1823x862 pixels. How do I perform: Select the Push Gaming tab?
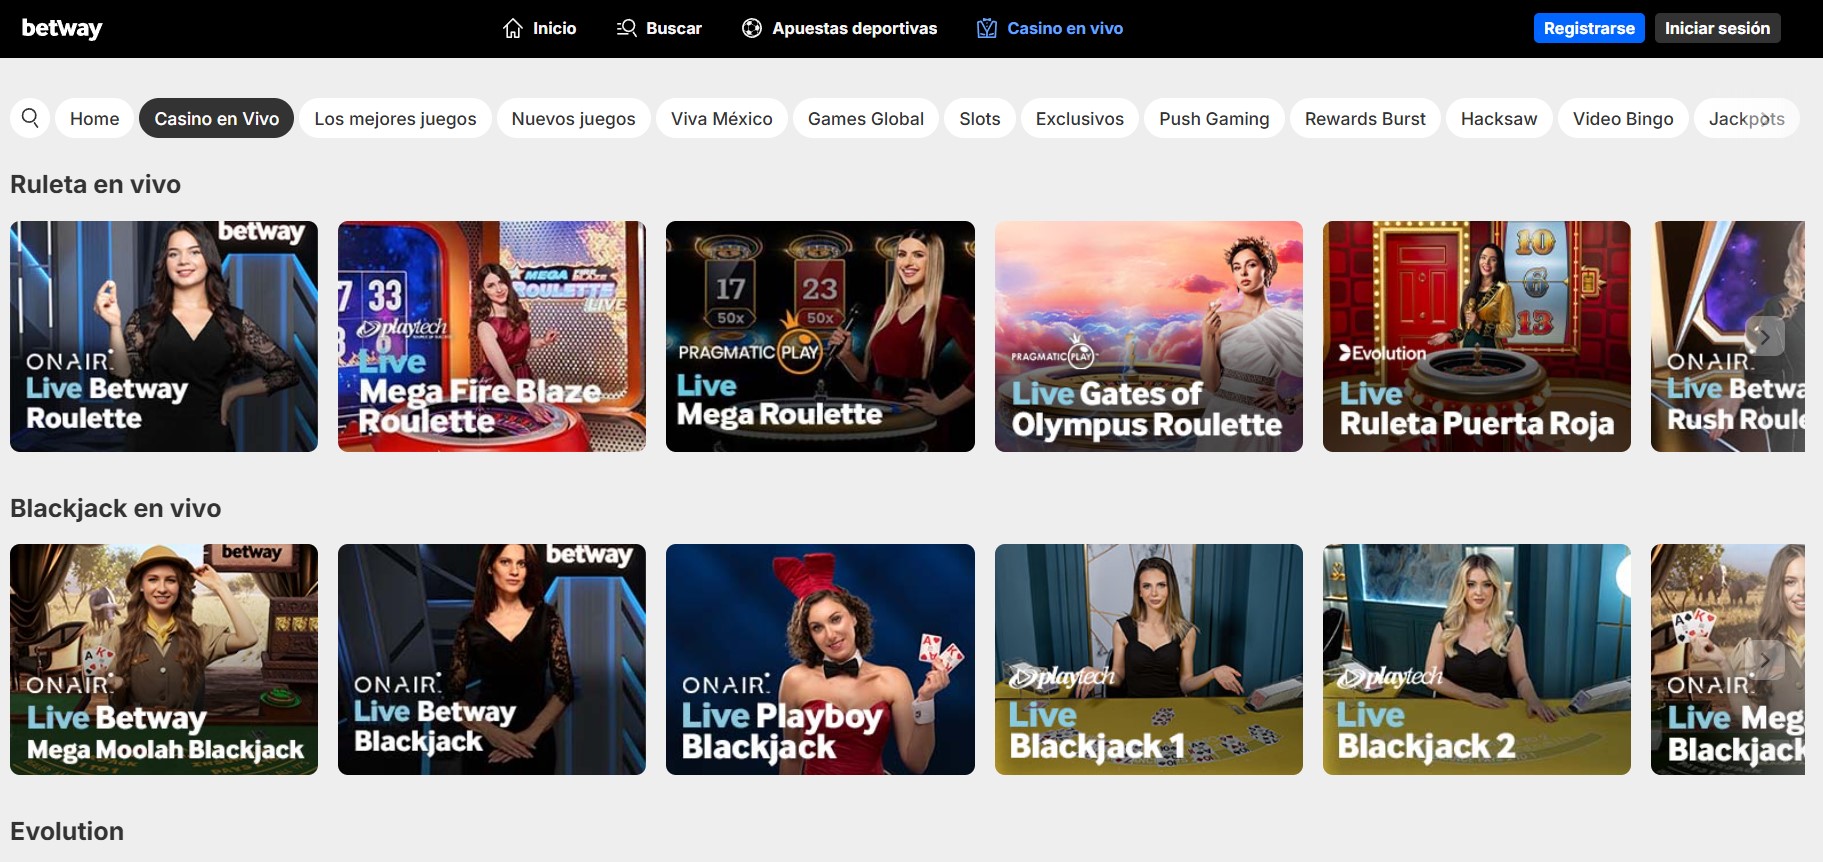coord(1214,118)
